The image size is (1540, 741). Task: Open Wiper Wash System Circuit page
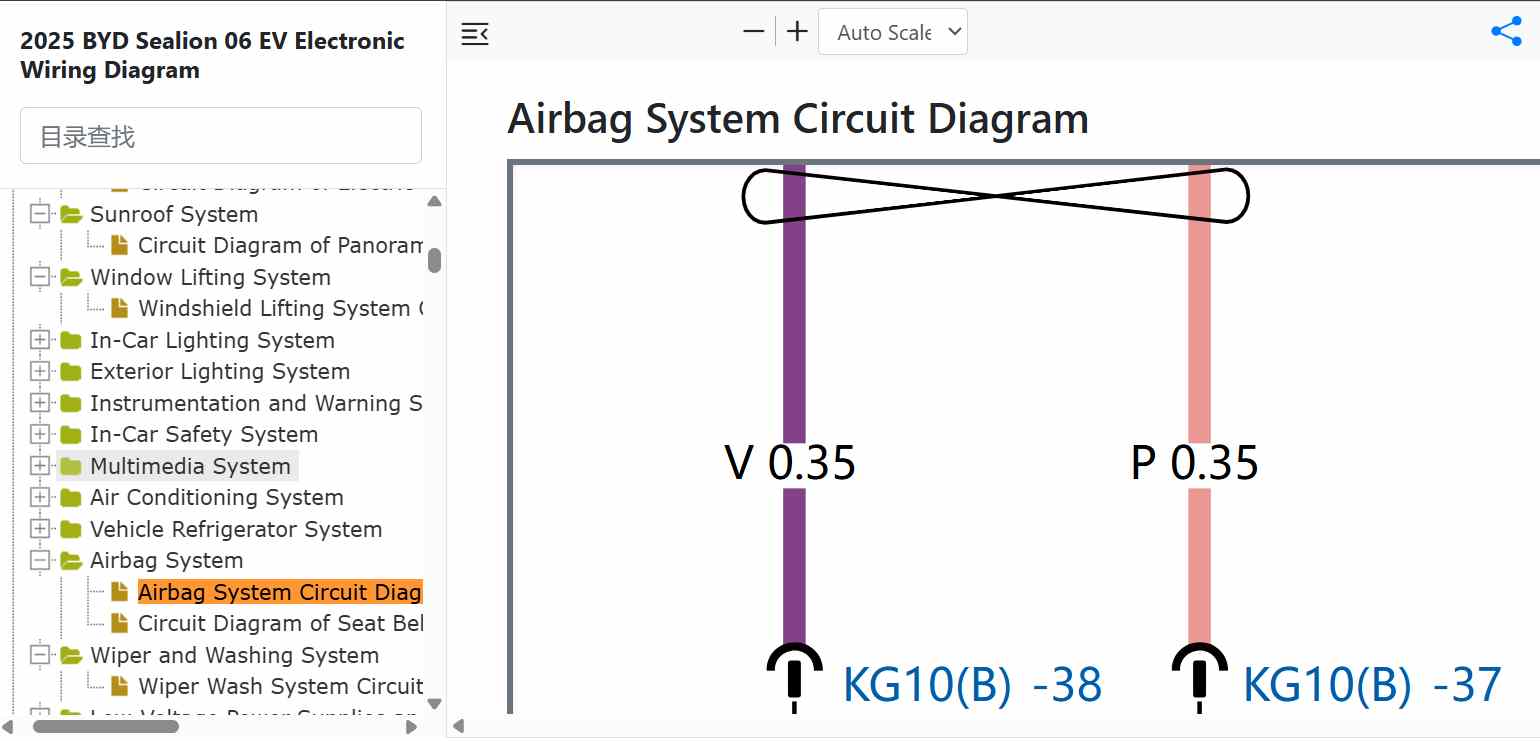[280, 687]
